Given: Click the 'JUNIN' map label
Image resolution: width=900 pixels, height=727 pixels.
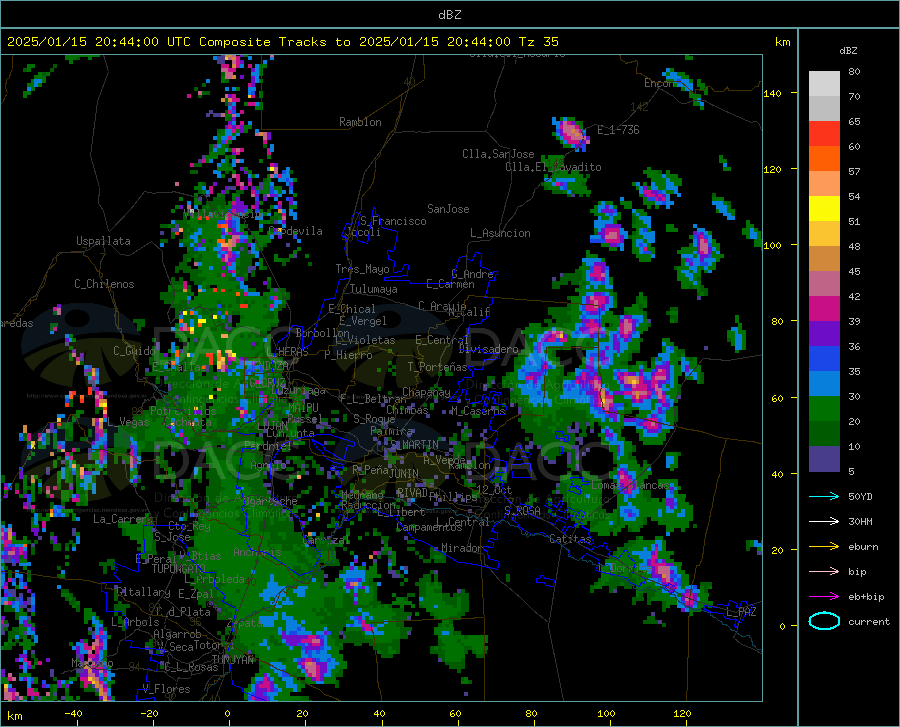Looking at the screenshot, I should (x=404, y=474).
